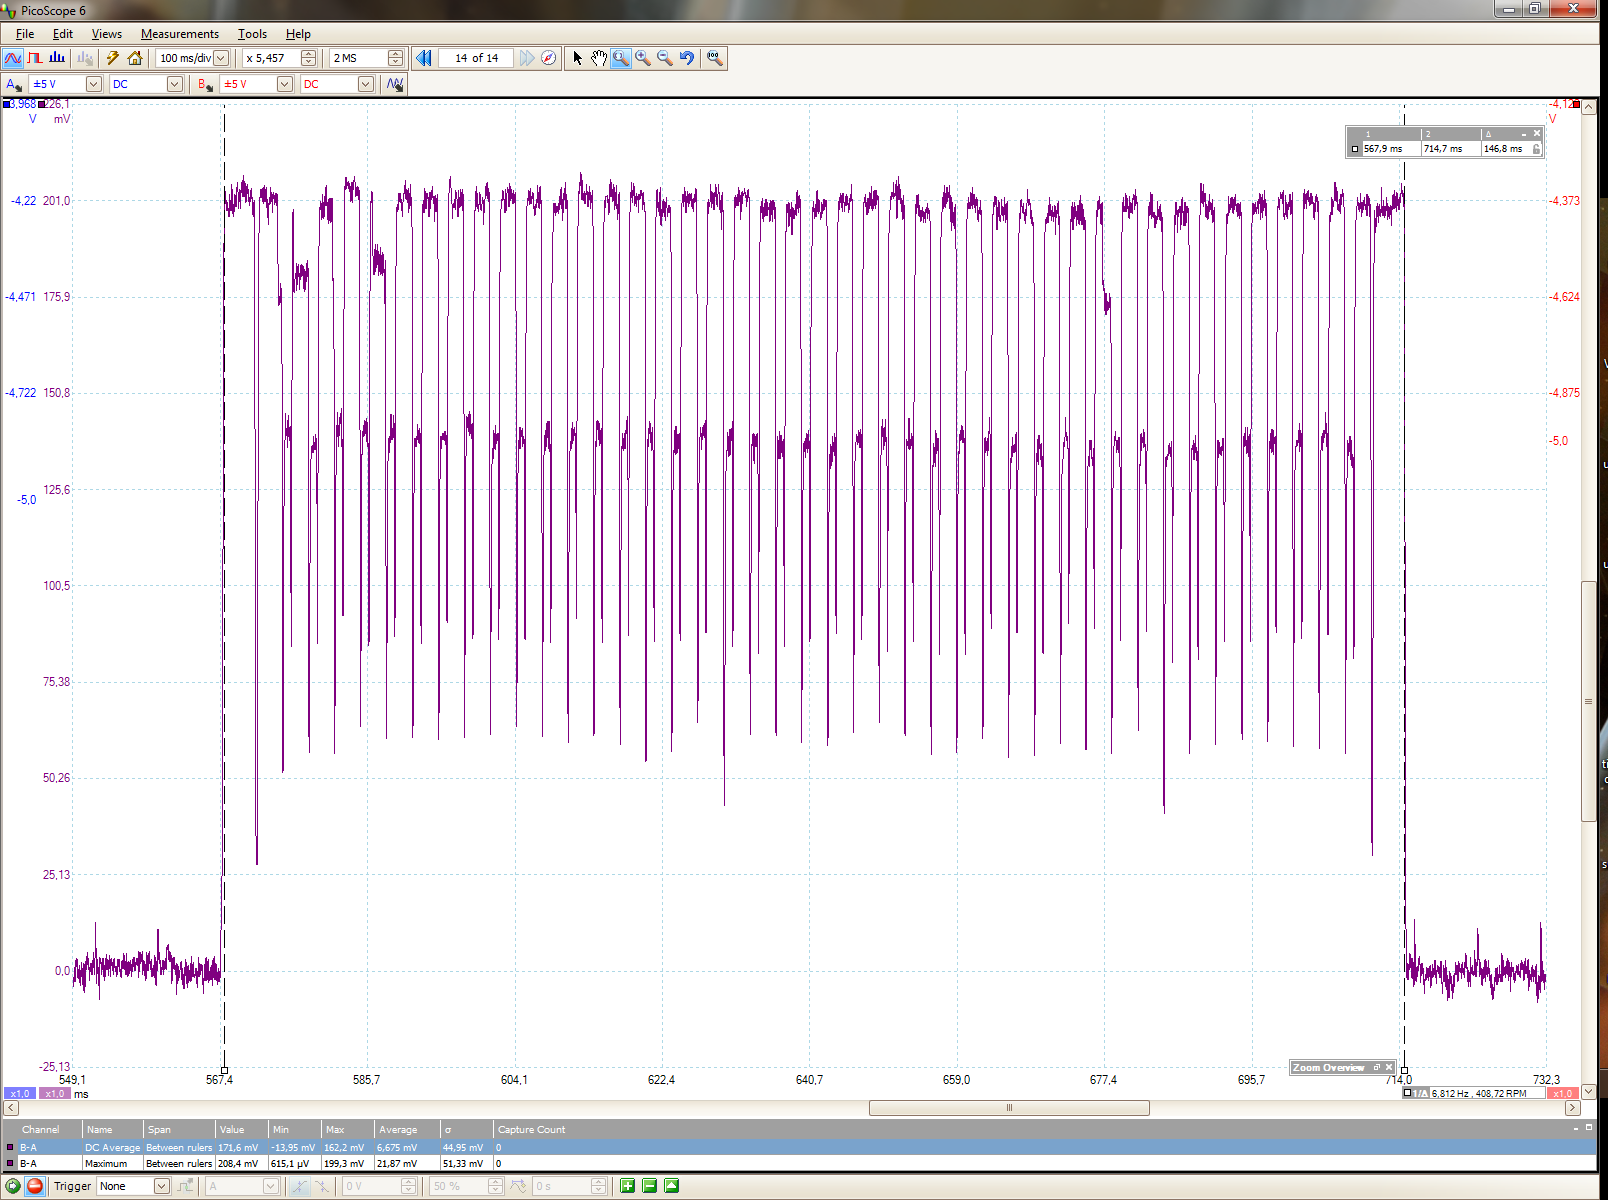The height and width of the screenshot is (1200, 1608).
Task: Undo the last zoom
Action: (687, 58)
